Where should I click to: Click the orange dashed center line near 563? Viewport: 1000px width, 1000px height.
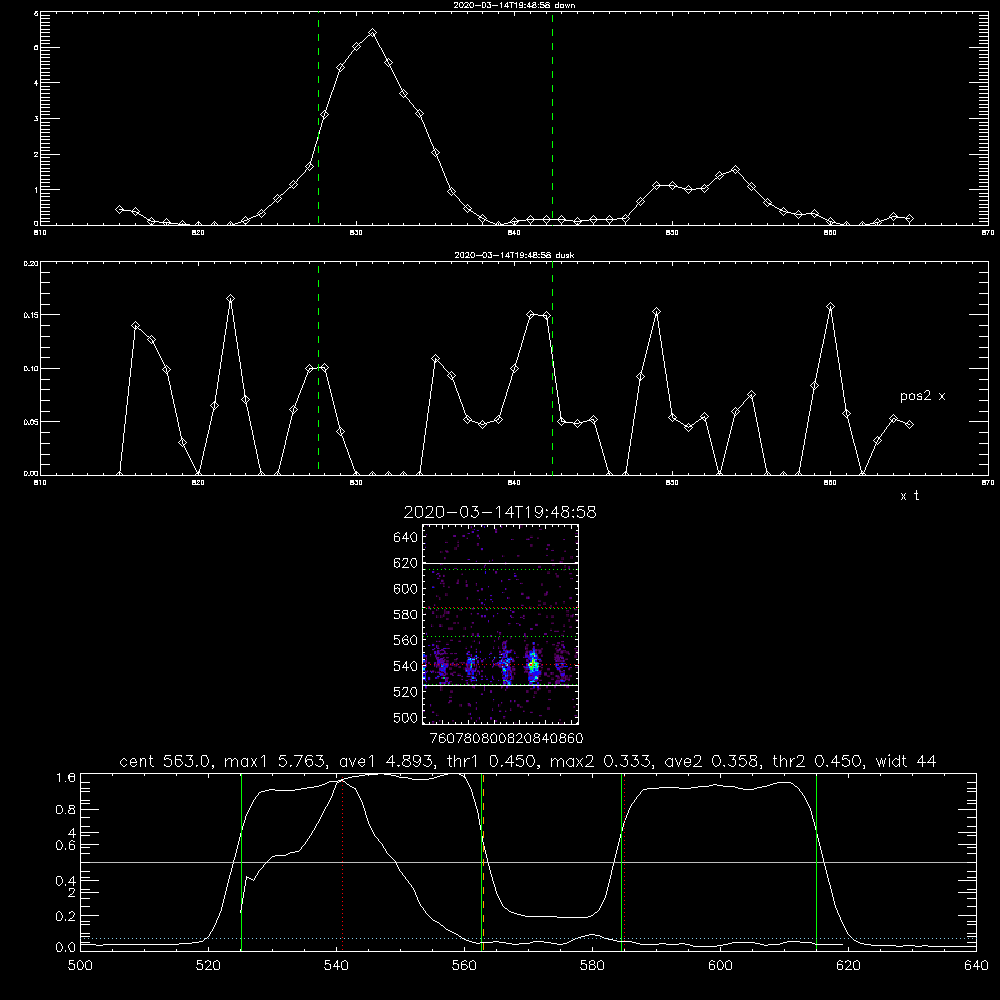(483, 862)
